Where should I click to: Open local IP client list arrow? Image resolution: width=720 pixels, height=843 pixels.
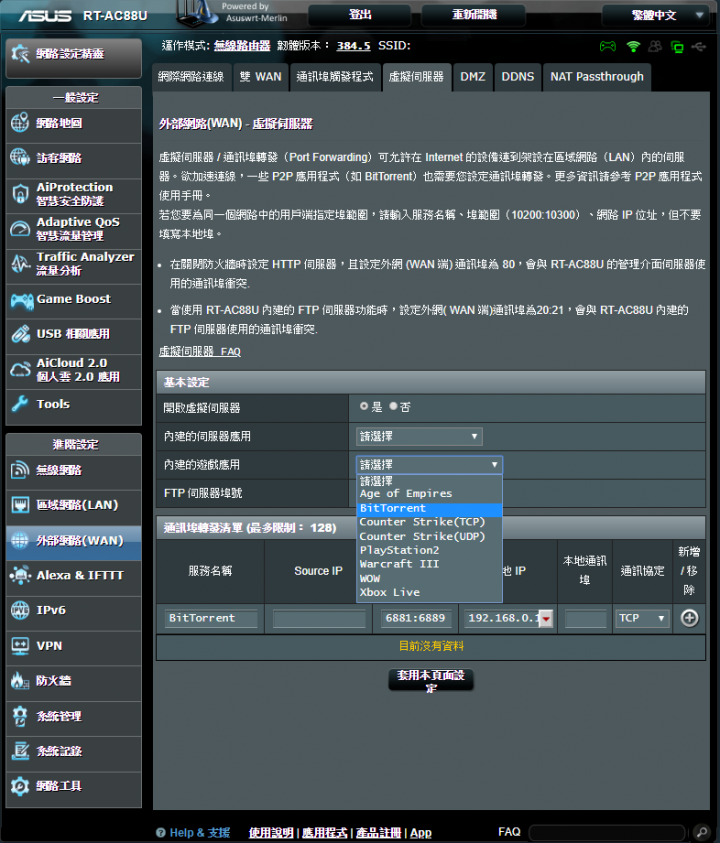546,618
